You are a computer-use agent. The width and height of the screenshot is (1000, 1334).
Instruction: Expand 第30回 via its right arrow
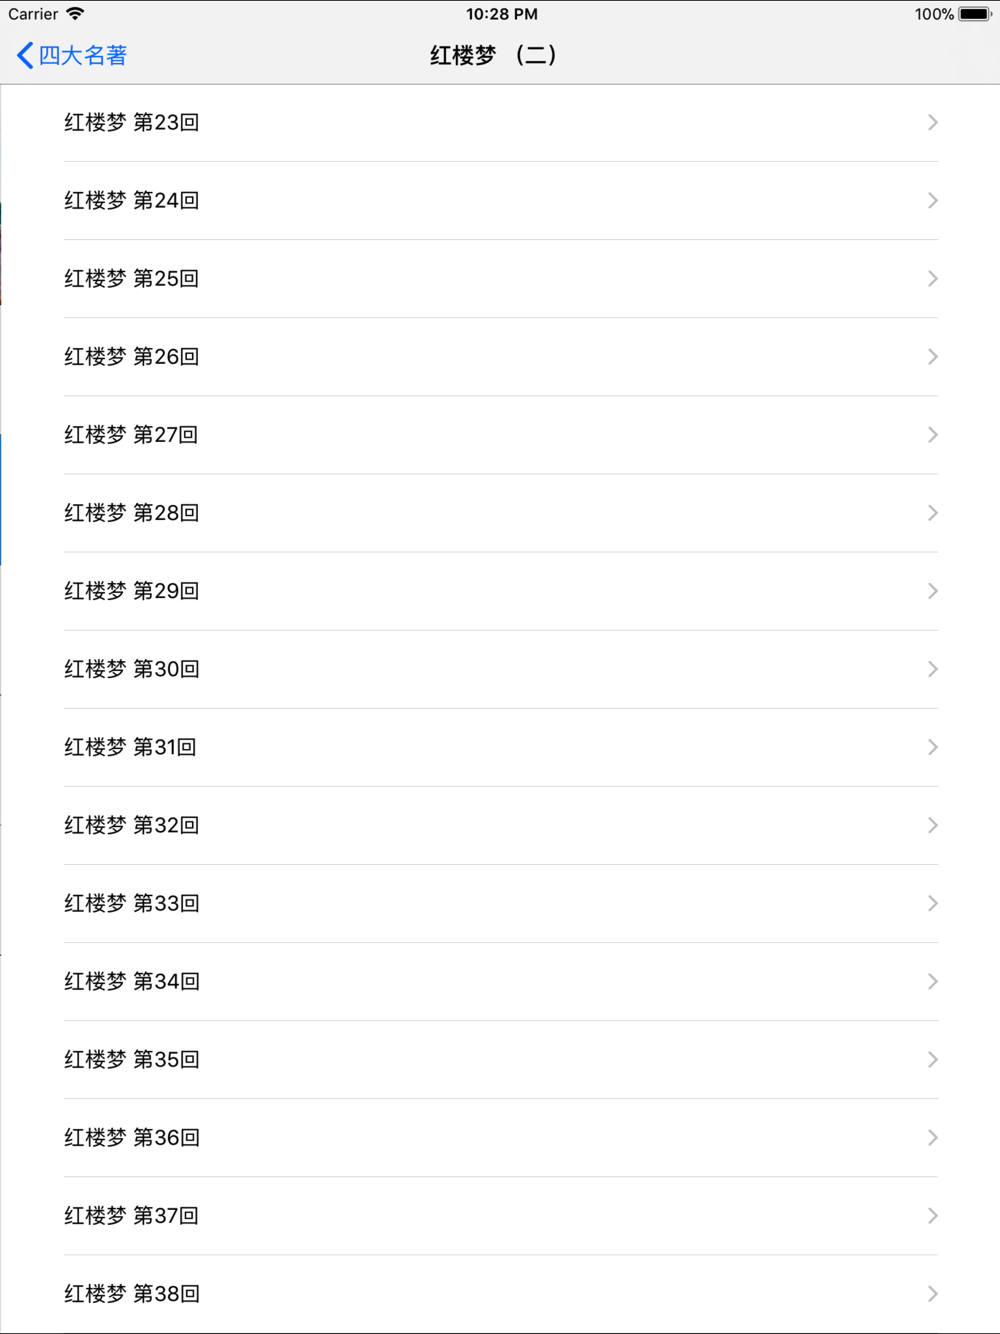click(932, 669)
